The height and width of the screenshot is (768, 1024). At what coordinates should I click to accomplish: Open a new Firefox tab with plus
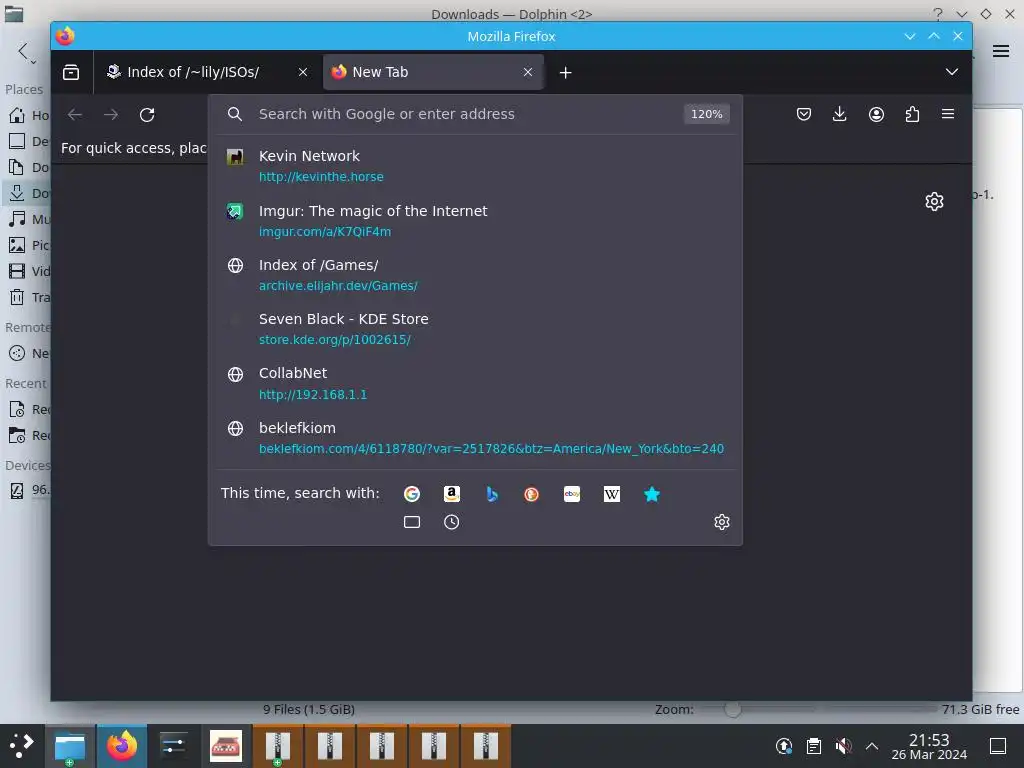tap(566, 72)
